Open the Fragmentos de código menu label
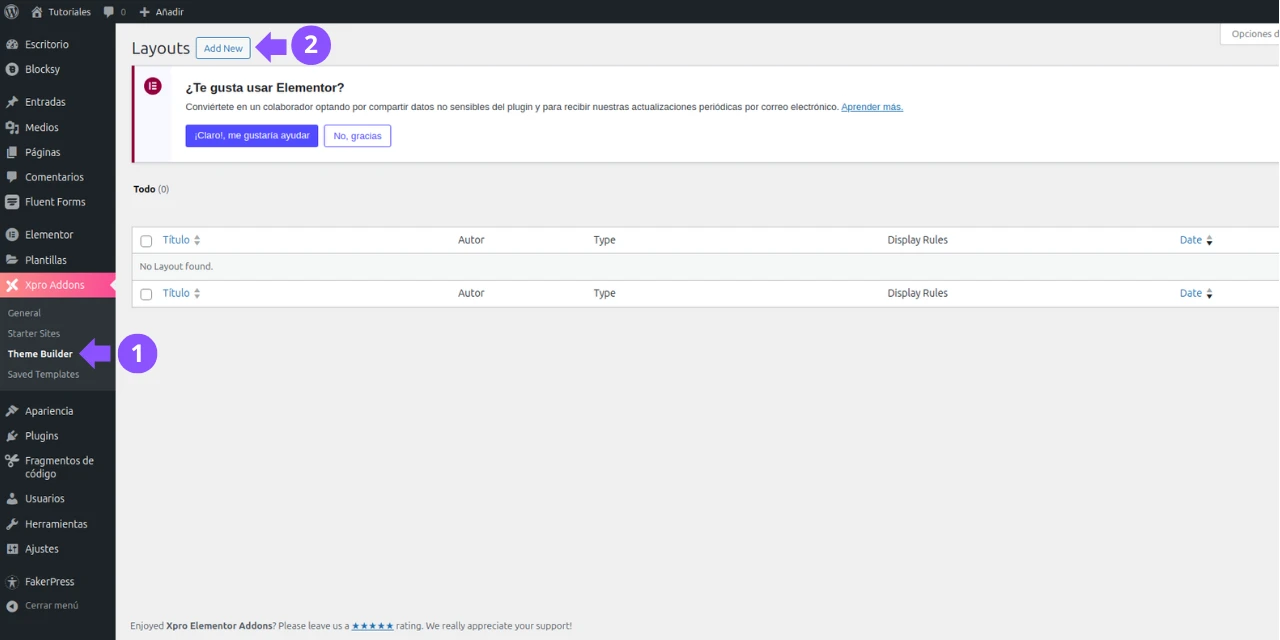 coord(59,467)
